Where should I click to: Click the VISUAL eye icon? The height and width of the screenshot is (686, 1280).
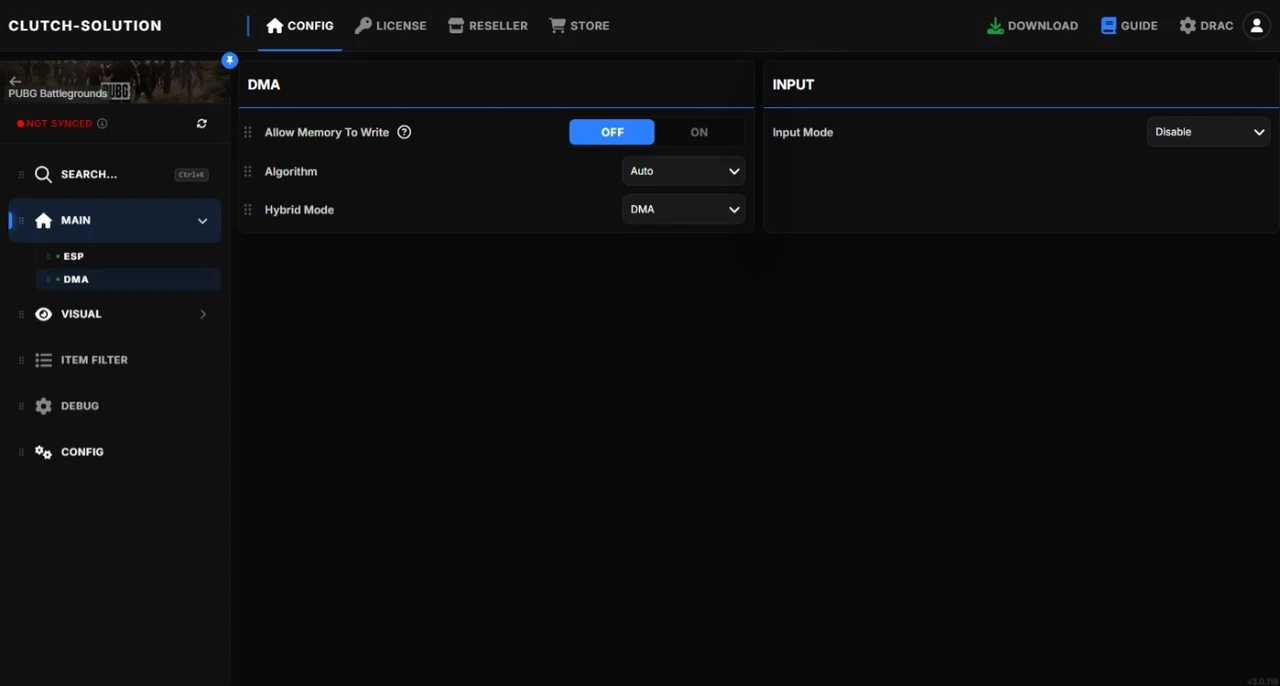pos(43,314)
